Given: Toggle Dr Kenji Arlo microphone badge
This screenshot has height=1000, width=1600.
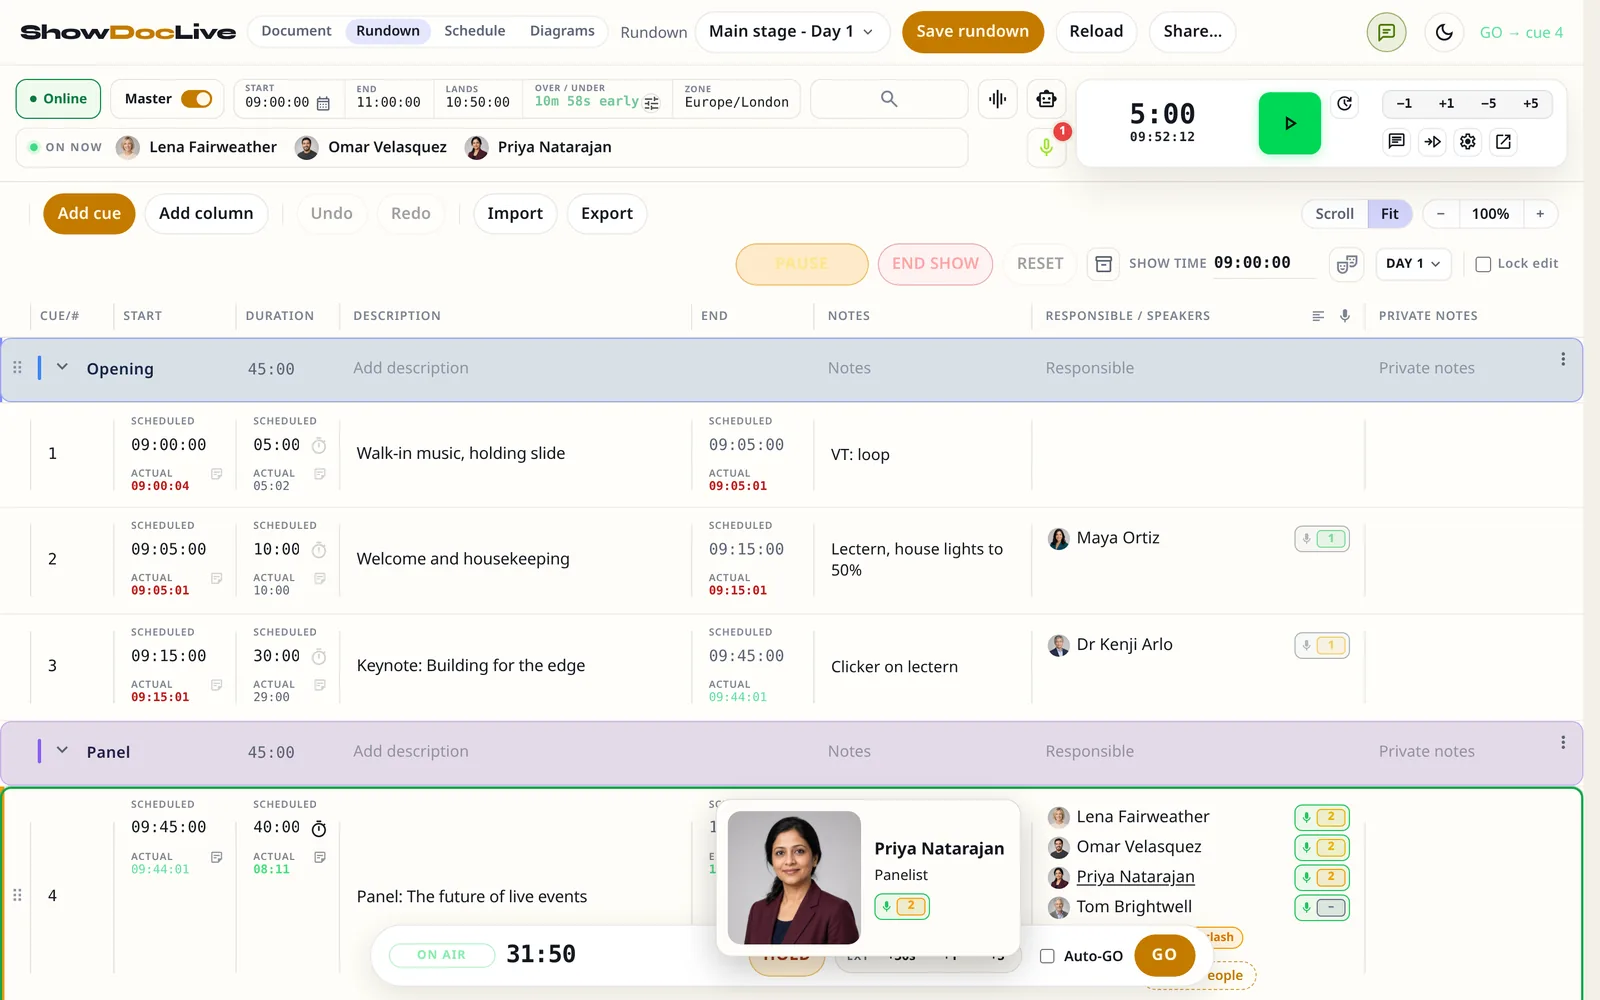Looking at the screenshot, I should point(1322,646).
